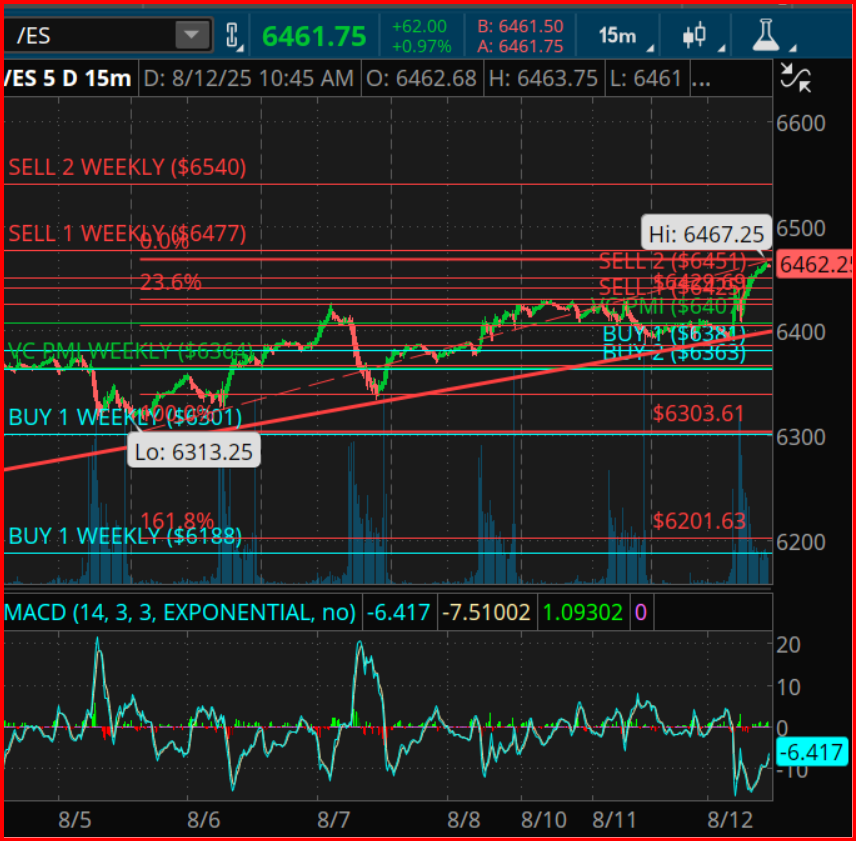Click the 8/7 date on time axis
The image size is (856, 841).
tap(334, 820)
